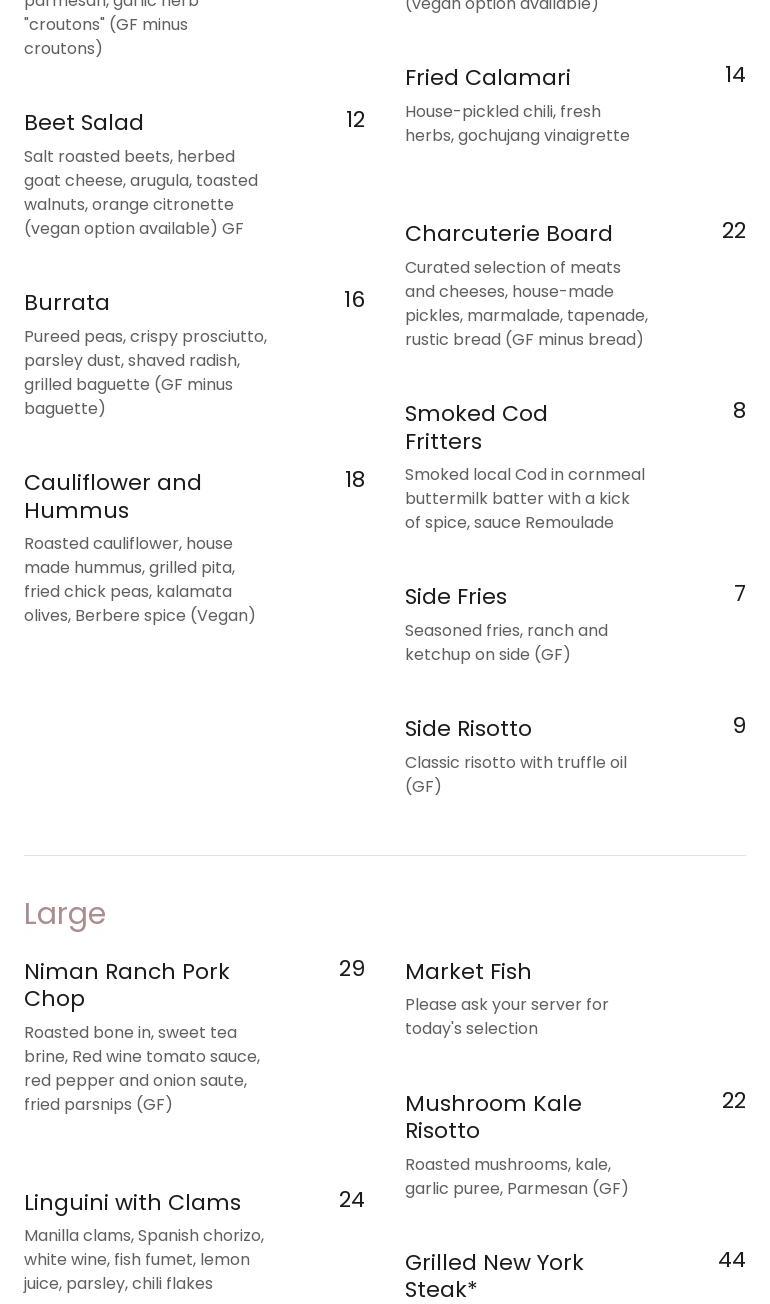Click the Beet Salad description text
The image size is (770, 1304).
141,192
